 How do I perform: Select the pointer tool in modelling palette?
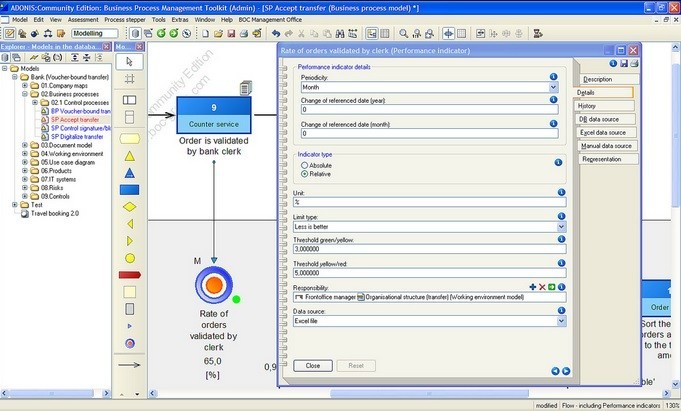coord(129,62)
